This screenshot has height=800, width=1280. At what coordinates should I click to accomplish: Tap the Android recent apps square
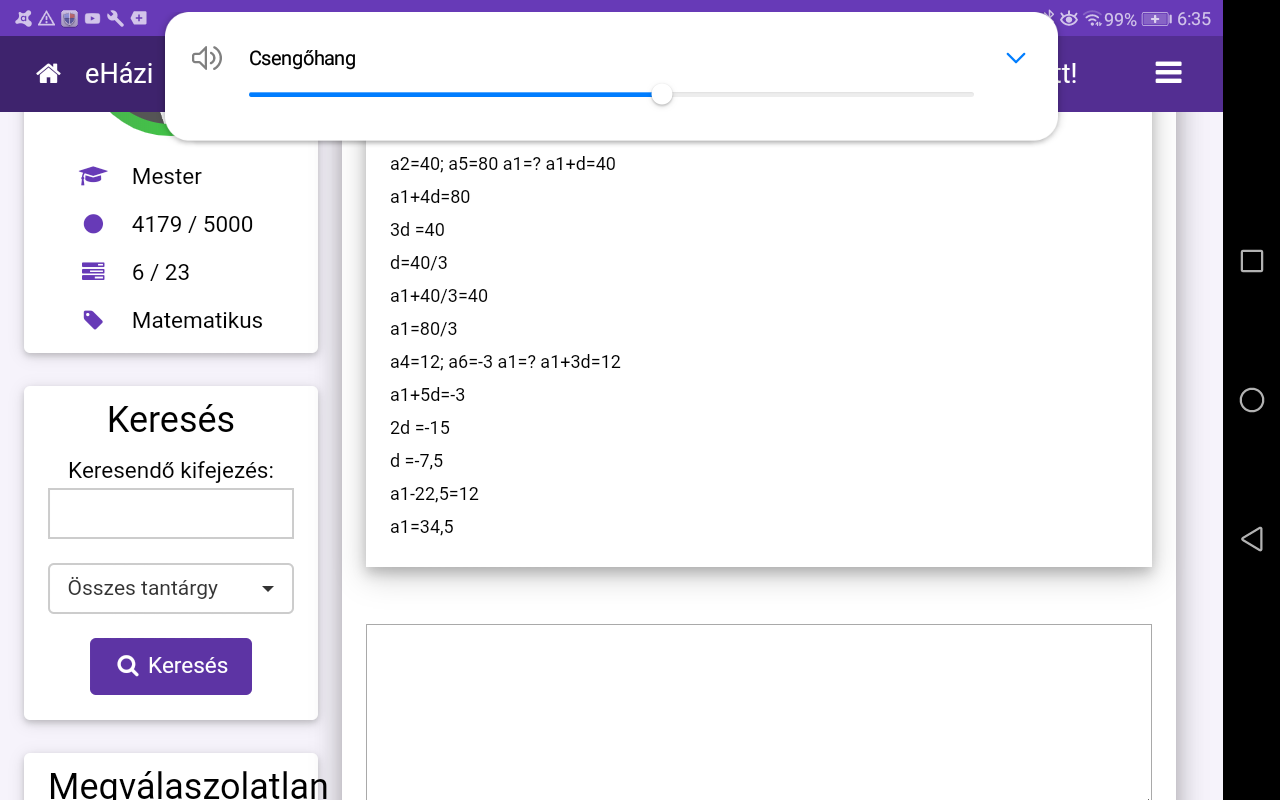click(1251, 261)
